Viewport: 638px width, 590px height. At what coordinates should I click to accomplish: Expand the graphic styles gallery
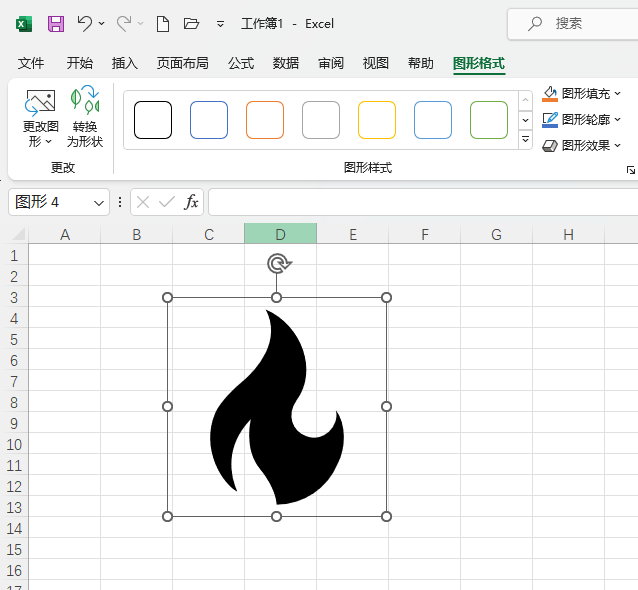[x=526, y=140]
